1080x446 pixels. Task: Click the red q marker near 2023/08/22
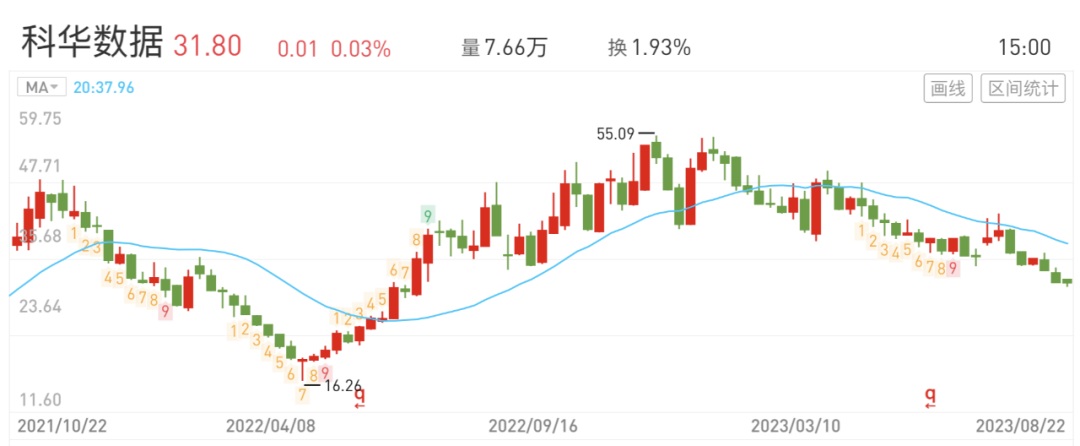point(931,397)
